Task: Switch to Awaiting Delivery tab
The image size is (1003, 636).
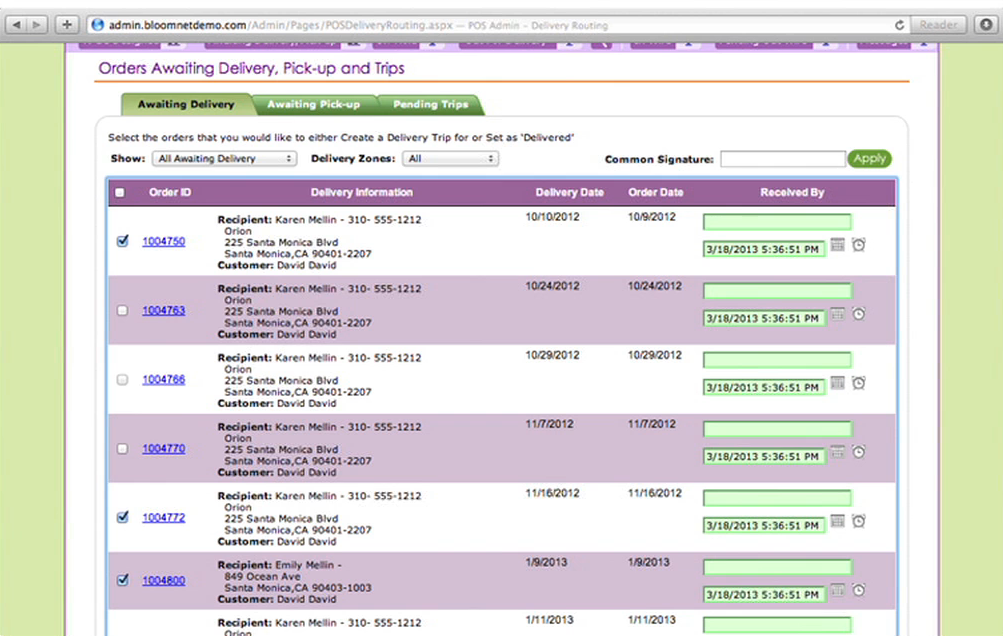Action: click(186, 104)
